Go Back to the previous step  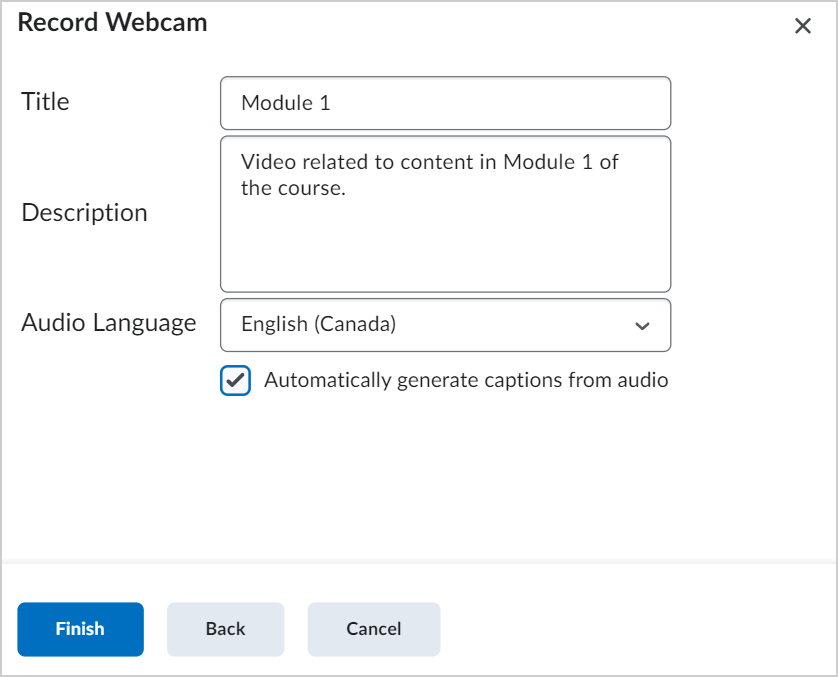(x=225, y=629)
